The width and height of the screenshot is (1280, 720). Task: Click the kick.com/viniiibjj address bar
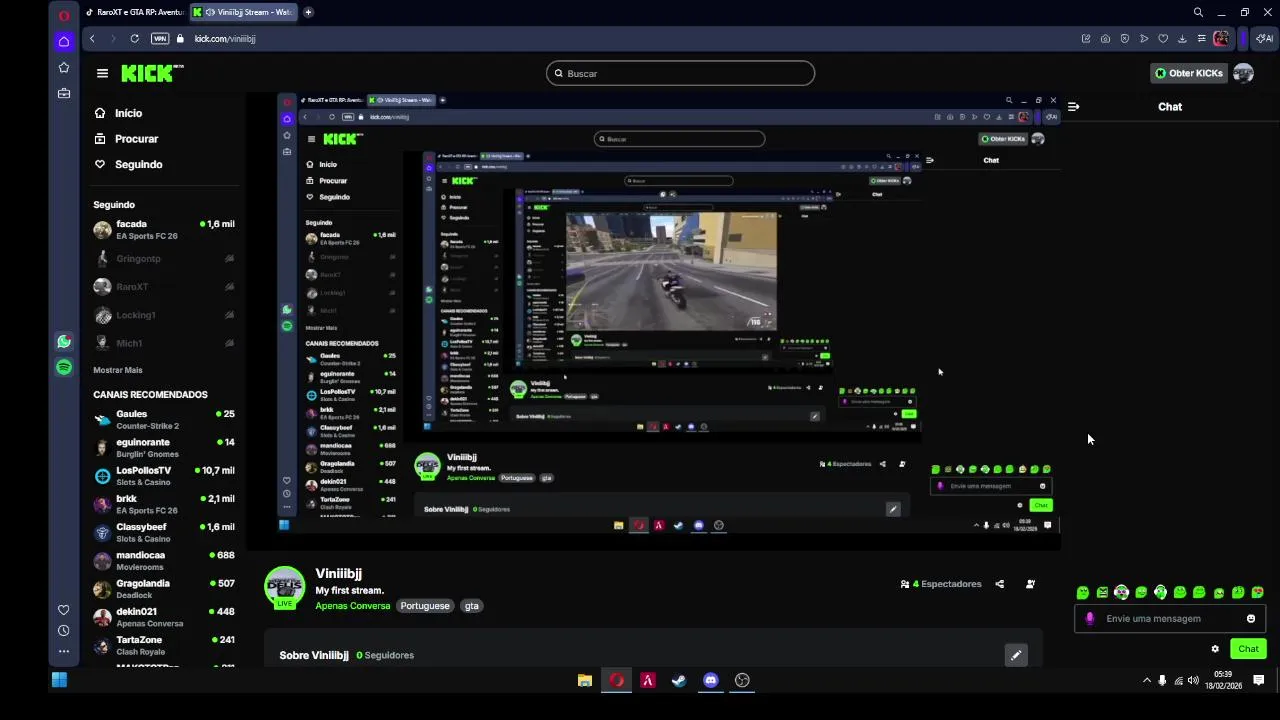pos(225,39)
